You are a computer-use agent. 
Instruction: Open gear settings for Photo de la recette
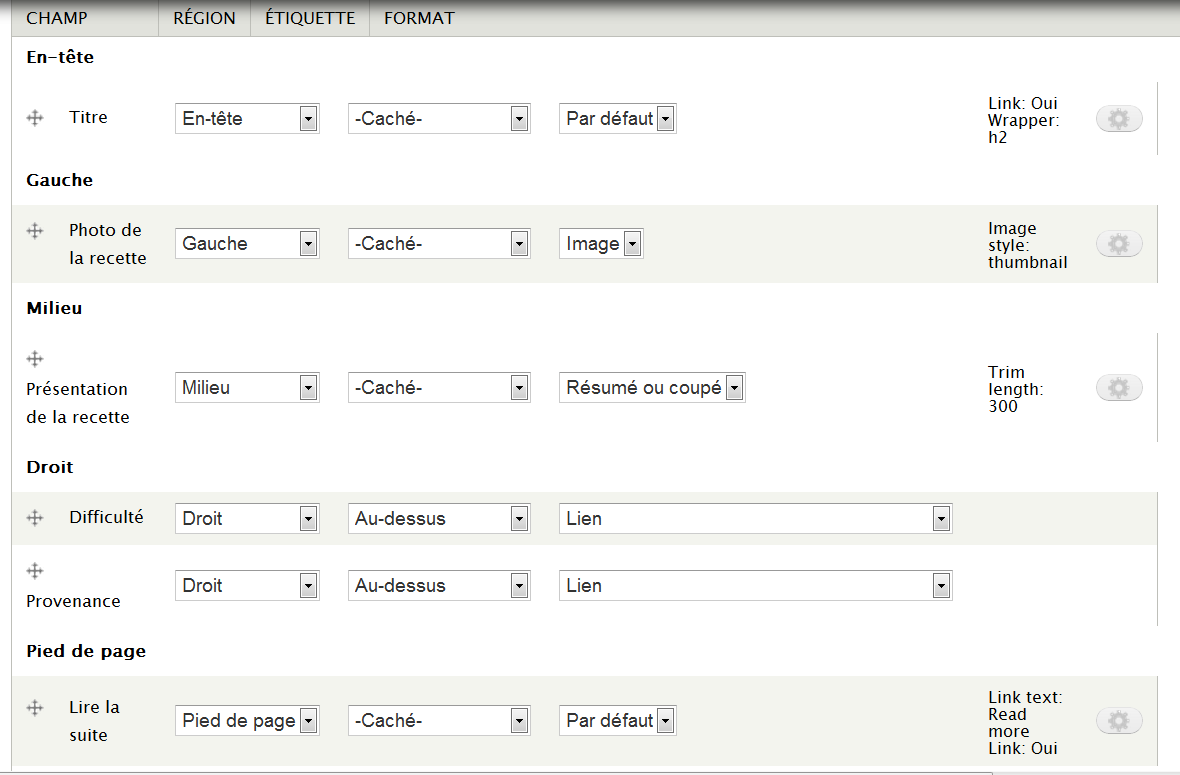coord(1119,244)
